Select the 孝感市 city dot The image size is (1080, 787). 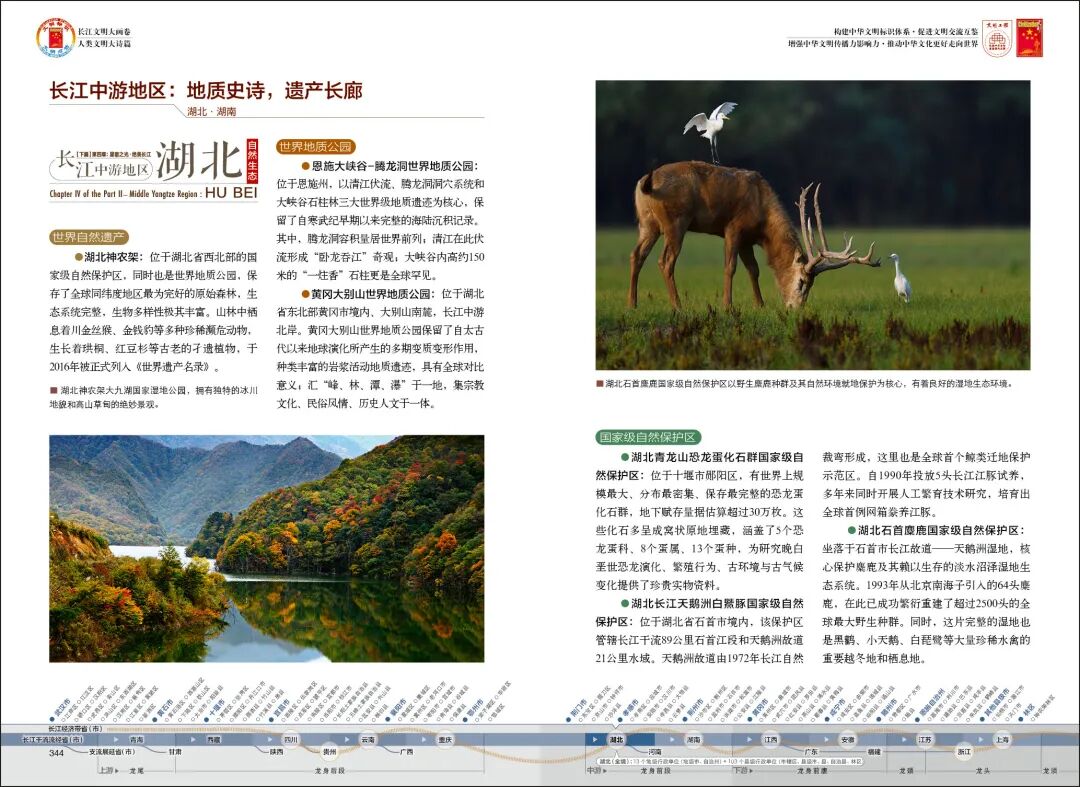pyautogui.click(x=620, y=719)
